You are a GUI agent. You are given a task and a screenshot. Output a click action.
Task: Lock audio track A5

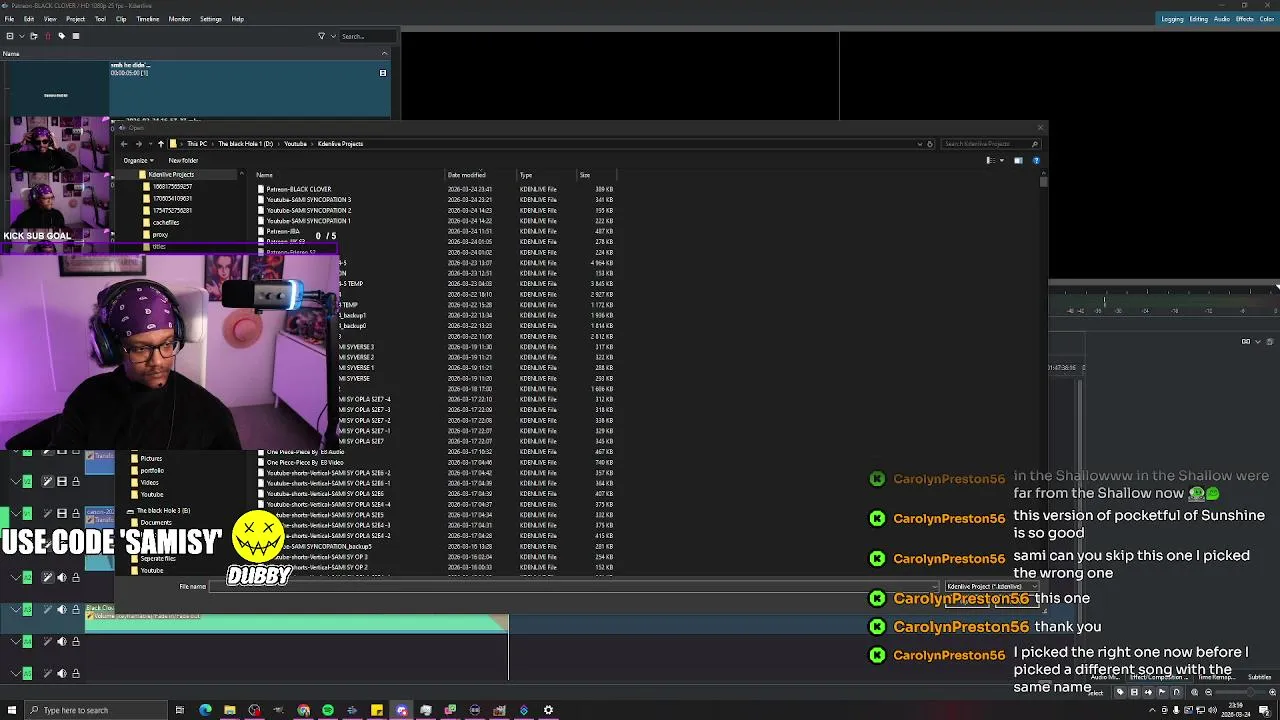[75, 673]
